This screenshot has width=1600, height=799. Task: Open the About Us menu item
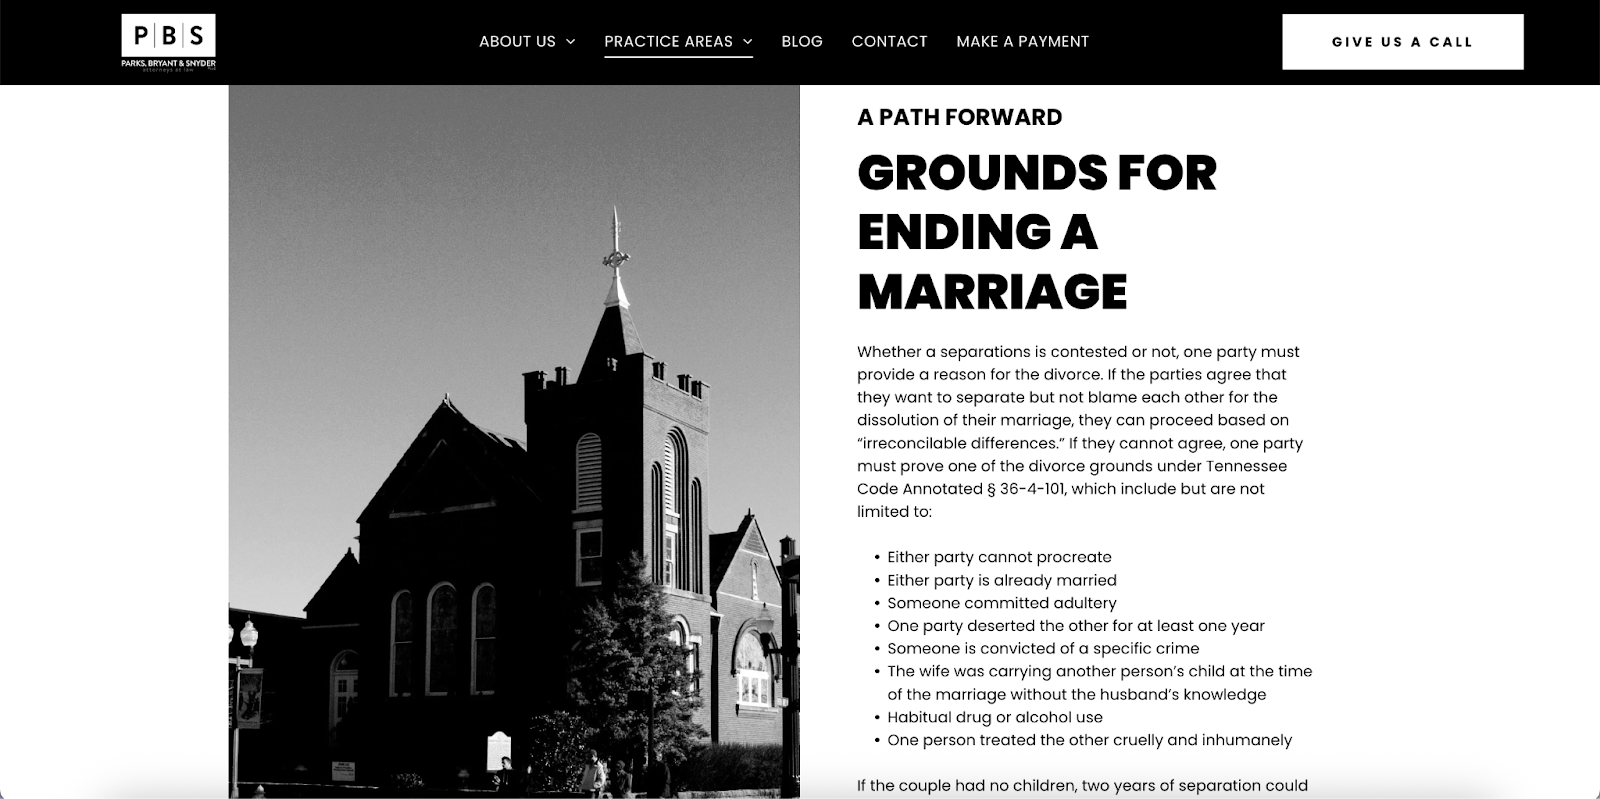point(516,41)
